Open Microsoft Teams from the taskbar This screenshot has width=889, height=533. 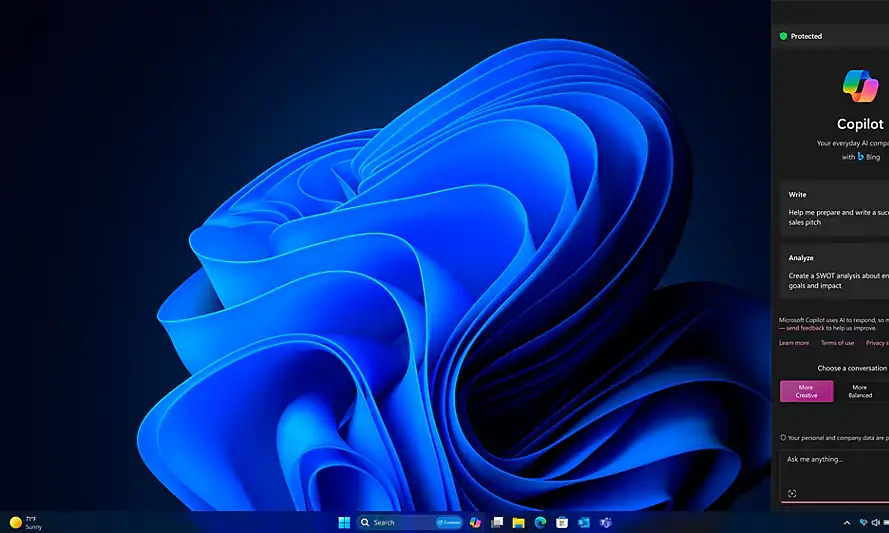[606, 522]
